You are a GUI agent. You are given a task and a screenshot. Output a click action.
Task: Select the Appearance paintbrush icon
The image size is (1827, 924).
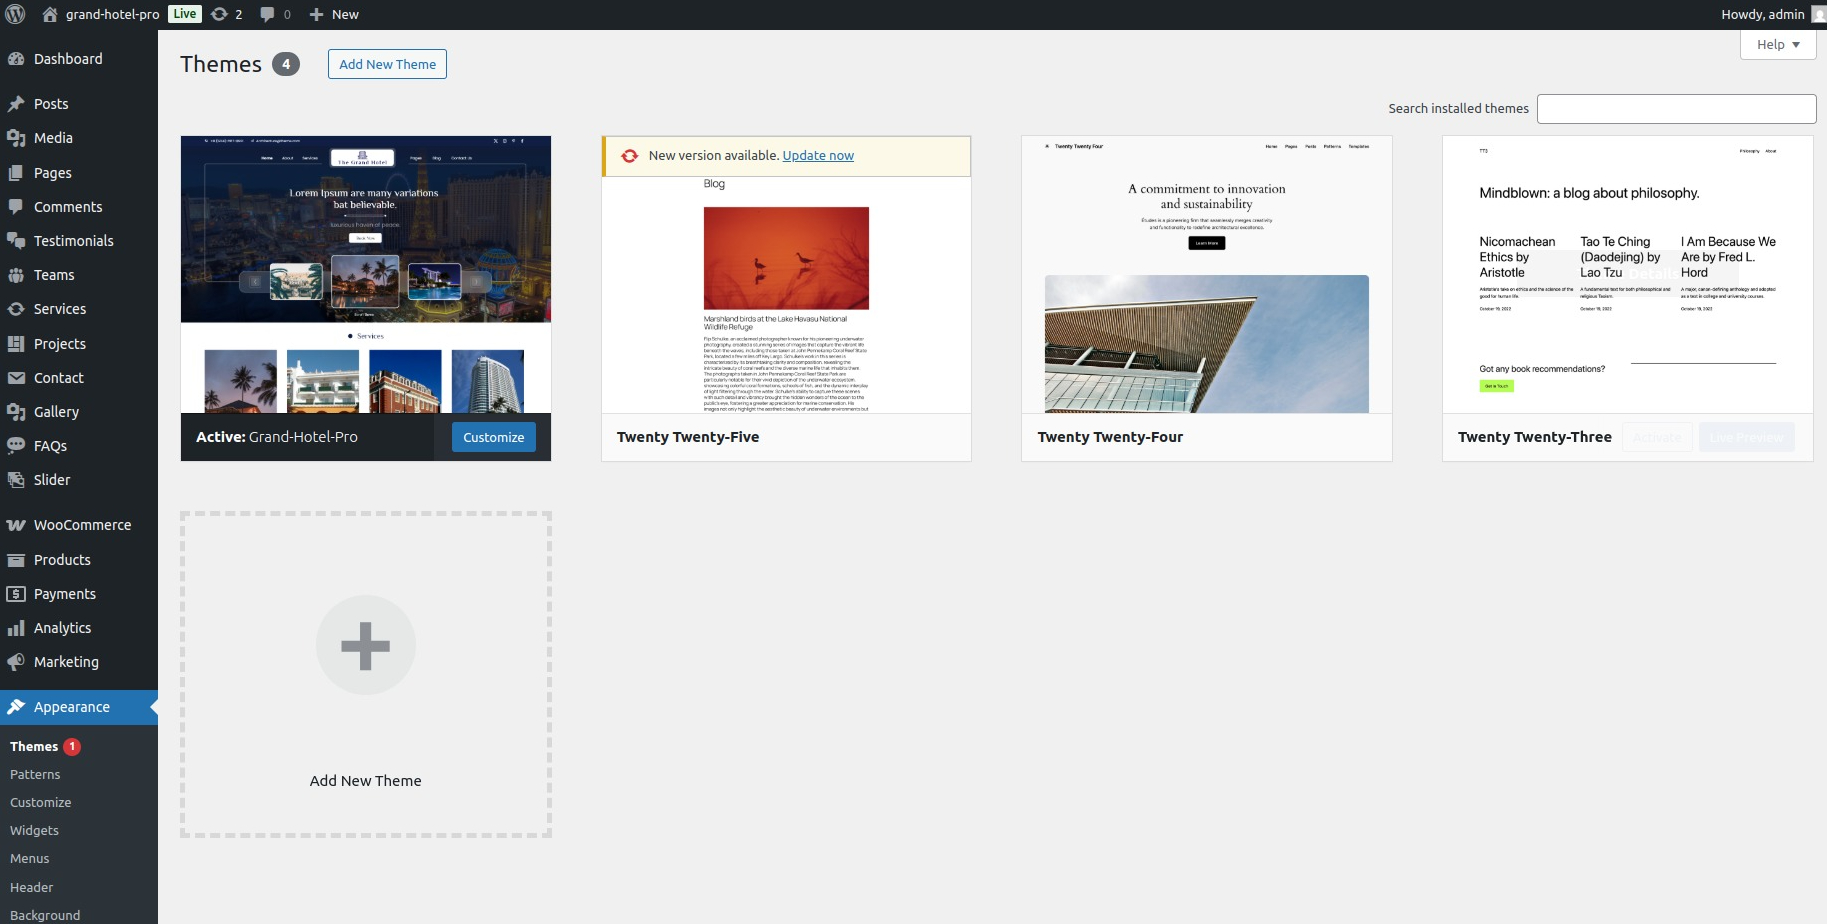(16, 707)
